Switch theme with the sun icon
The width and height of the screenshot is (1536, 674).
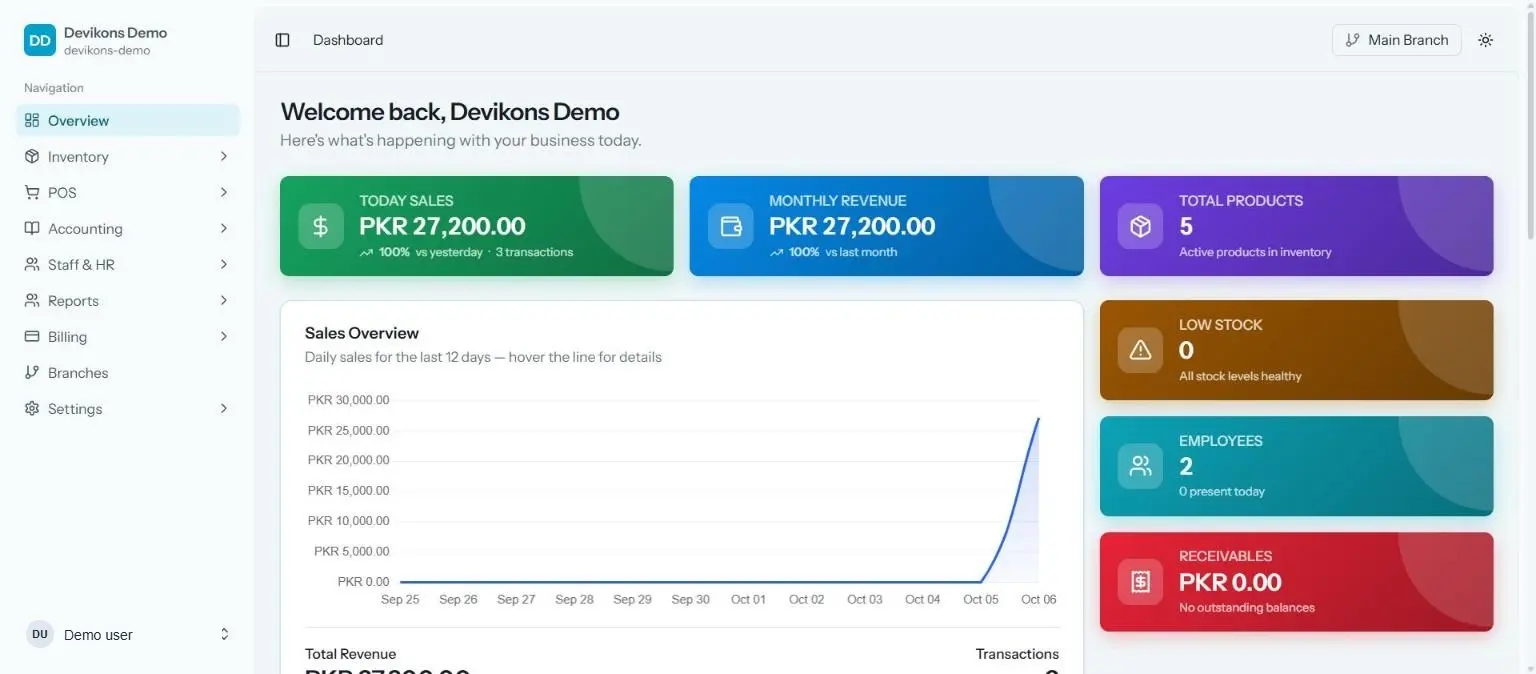point(1486,40)
